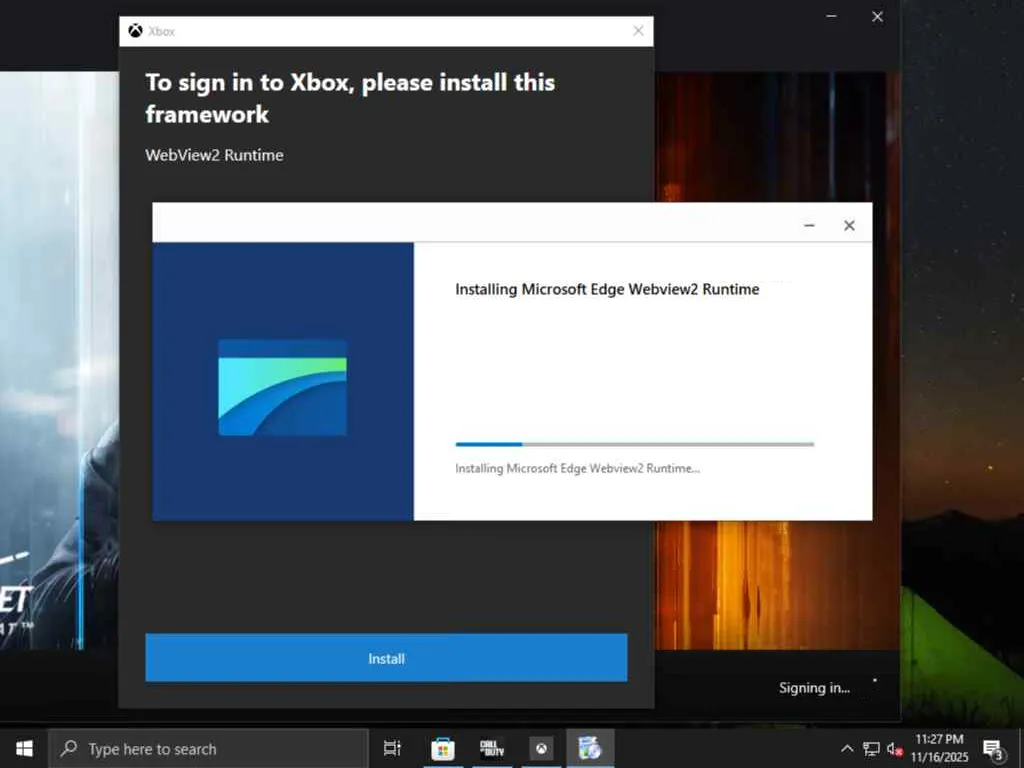The width and height of the screenshot is (1024, 768).
Task: Click the WebView2 installation progress bar
Action: pyautogui.click(x=635, y=444)
